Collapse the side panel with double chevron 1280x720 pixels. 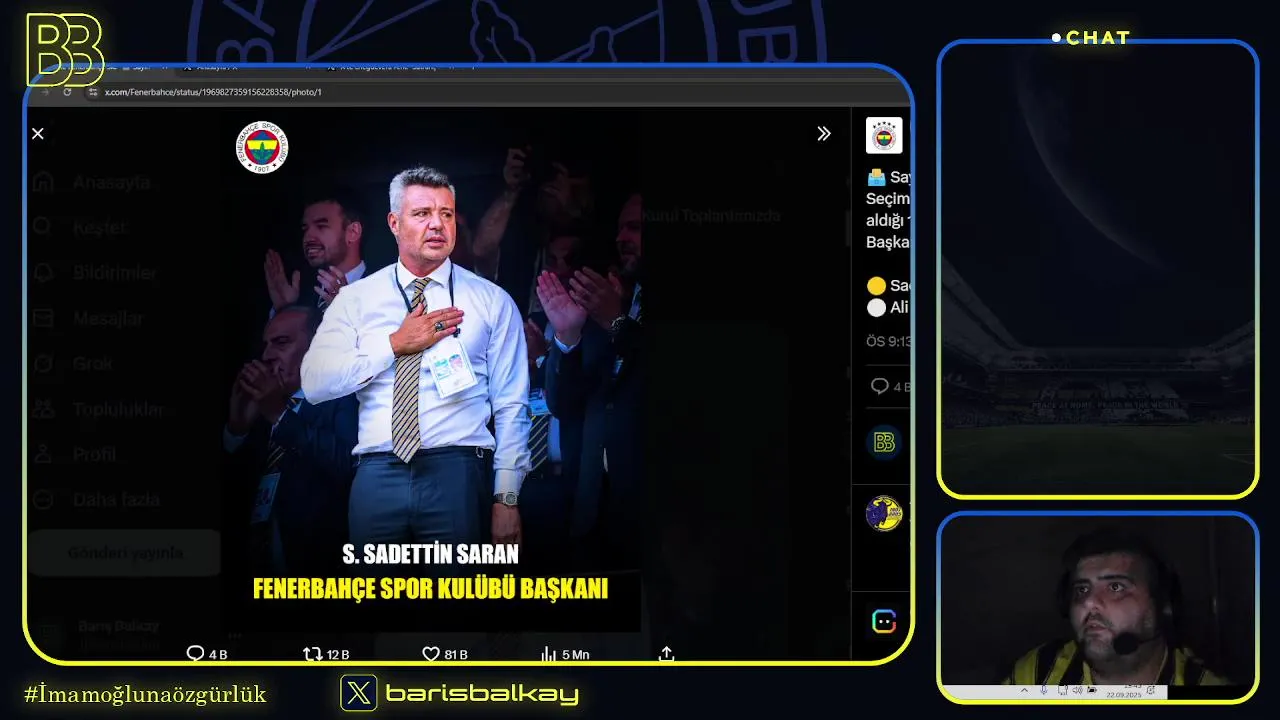[824, 134]
